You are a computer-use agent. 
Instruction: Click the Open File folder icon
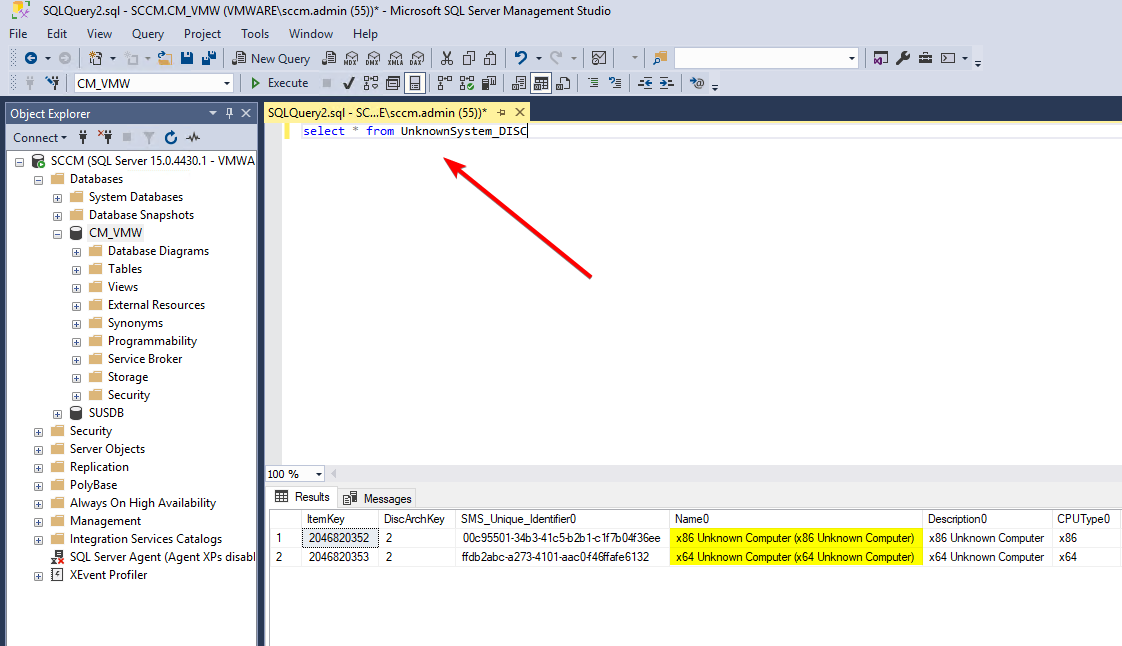[x=164, y=59]
